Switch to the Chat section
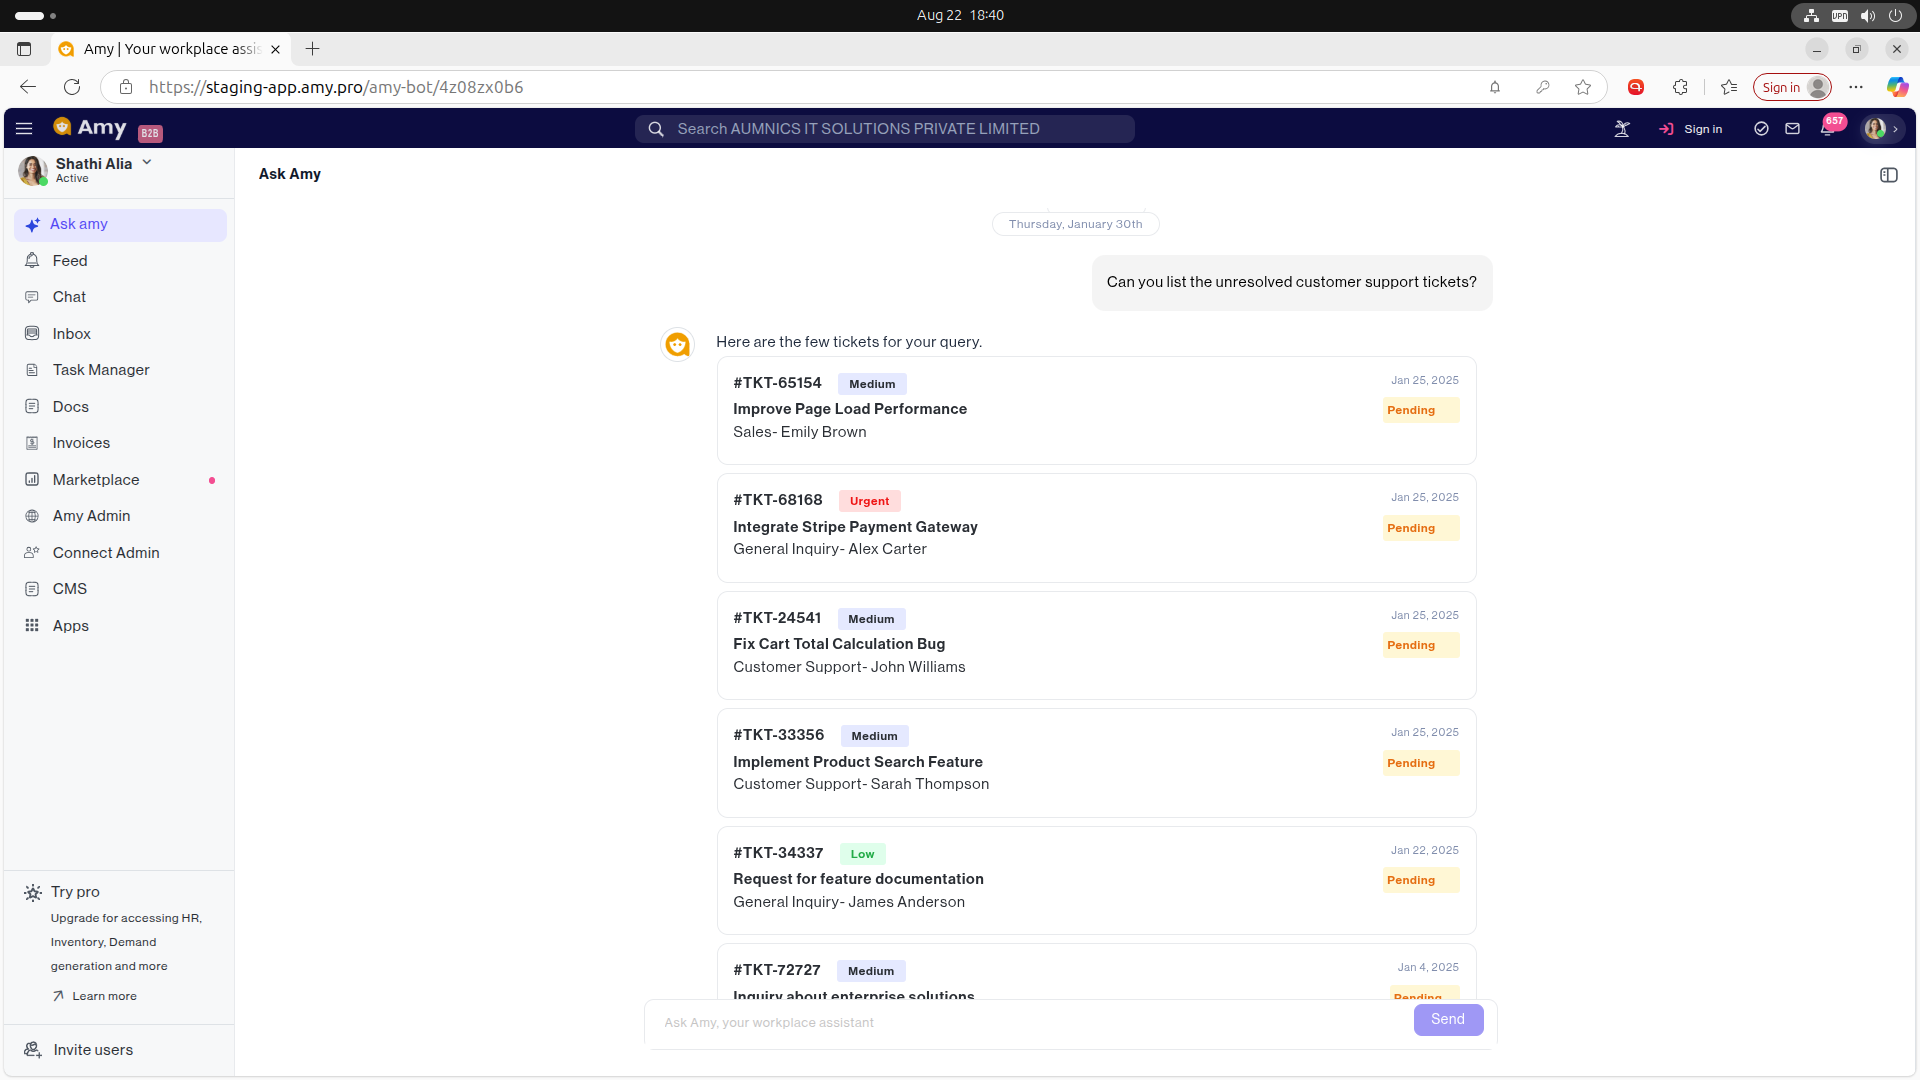 [x=69, y=297]
